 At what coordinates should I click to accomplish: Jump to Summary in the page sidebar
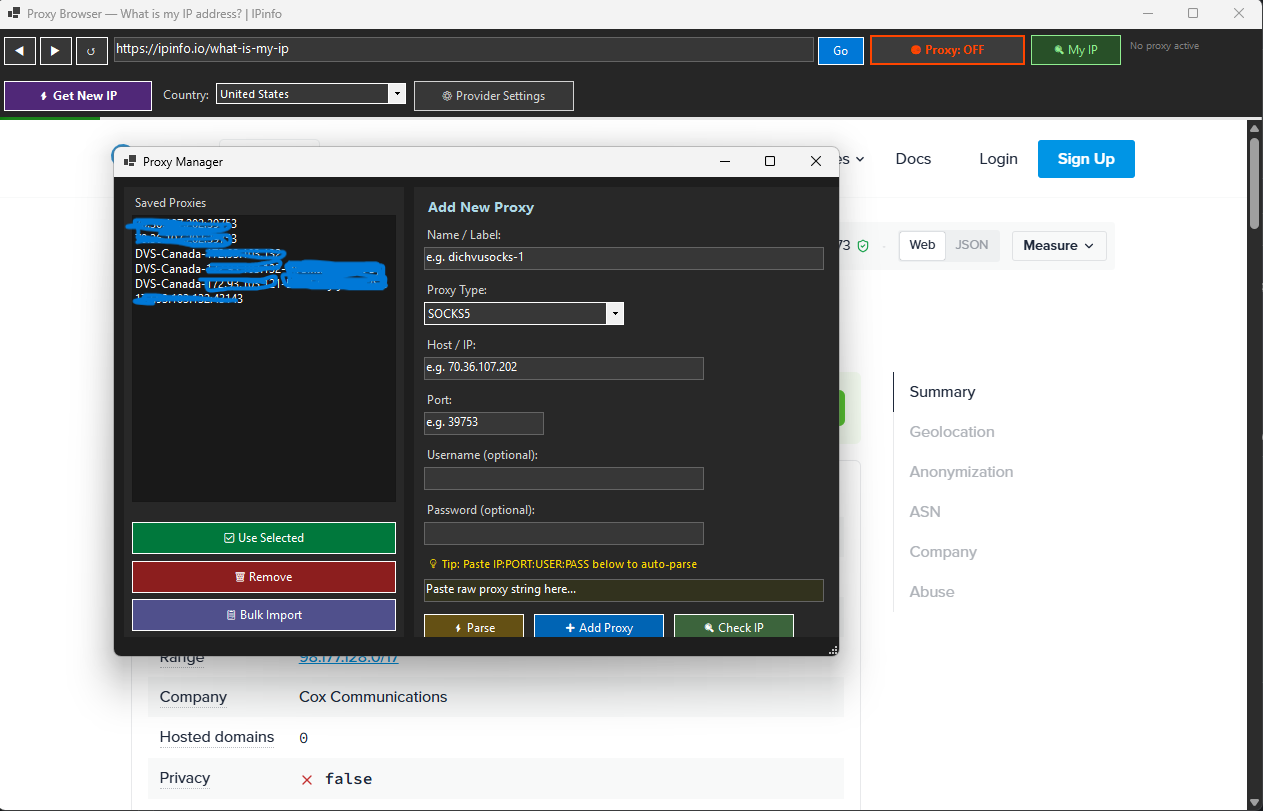(x=942, y=392)
